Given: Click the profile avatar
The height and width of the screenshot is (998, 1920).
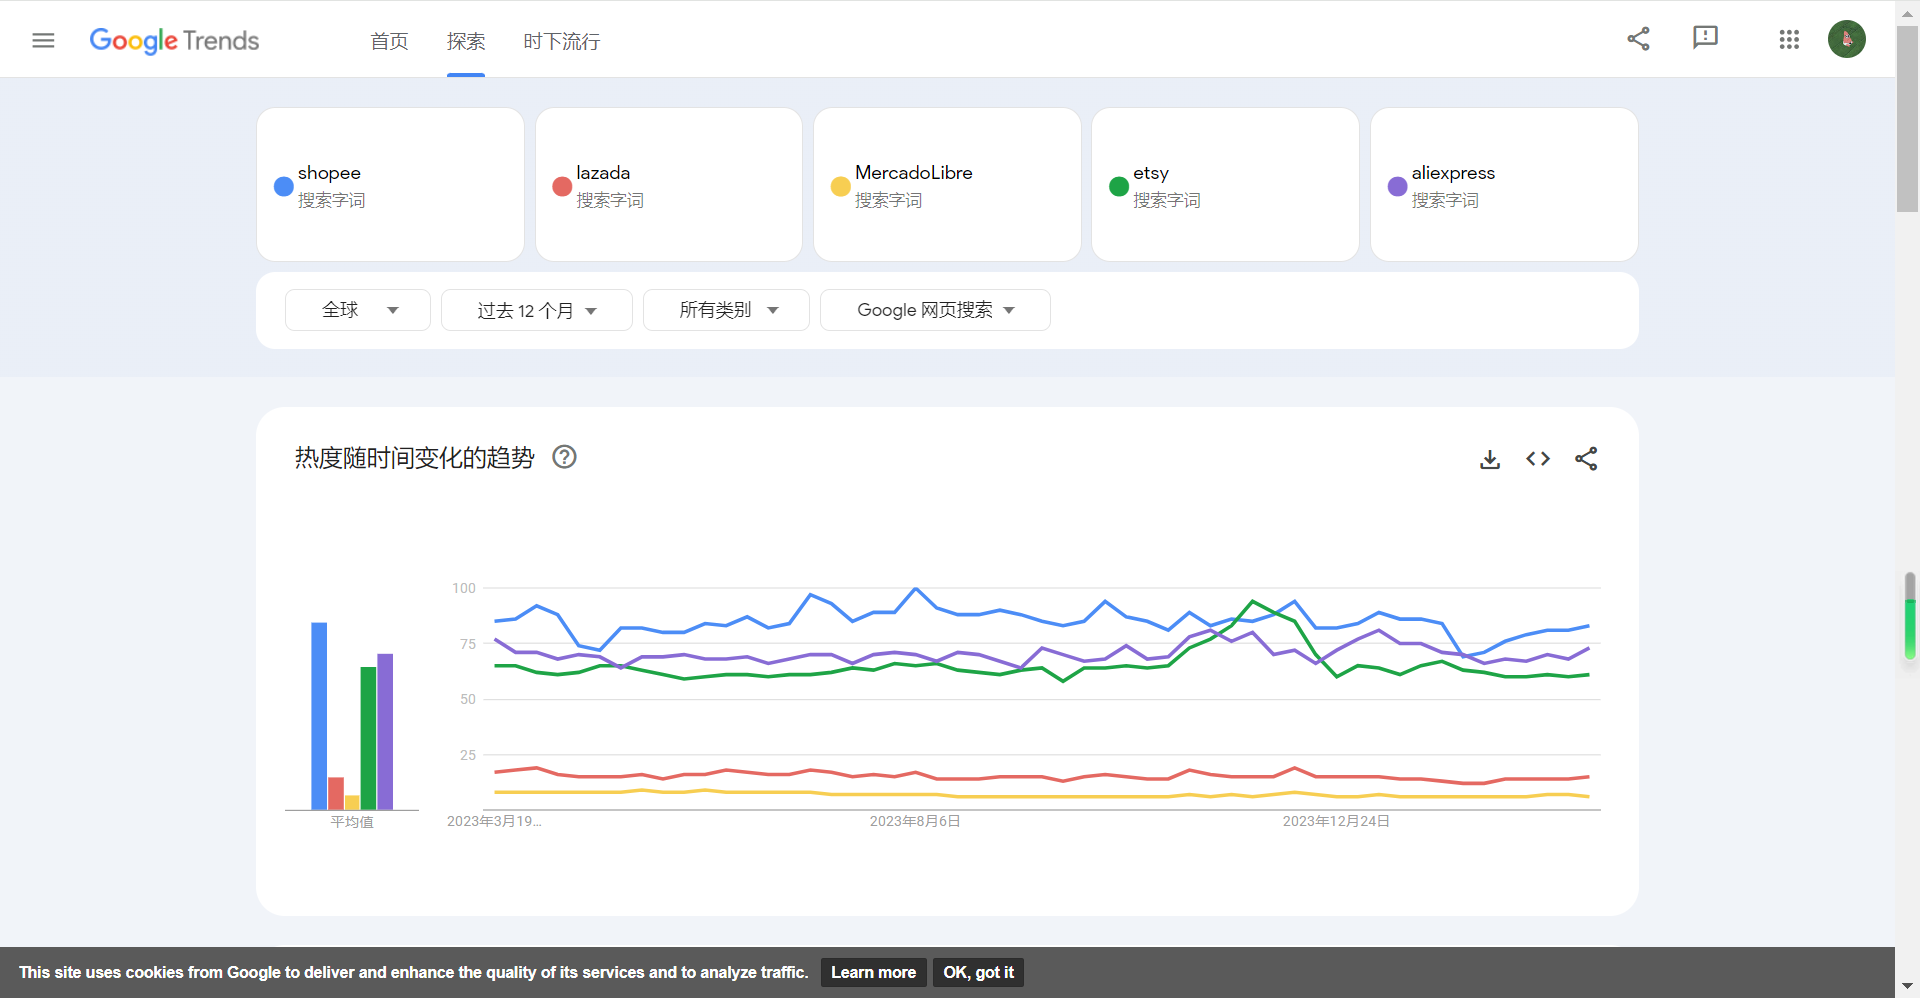Looking at the screenshot, I should pos(1847,38).
